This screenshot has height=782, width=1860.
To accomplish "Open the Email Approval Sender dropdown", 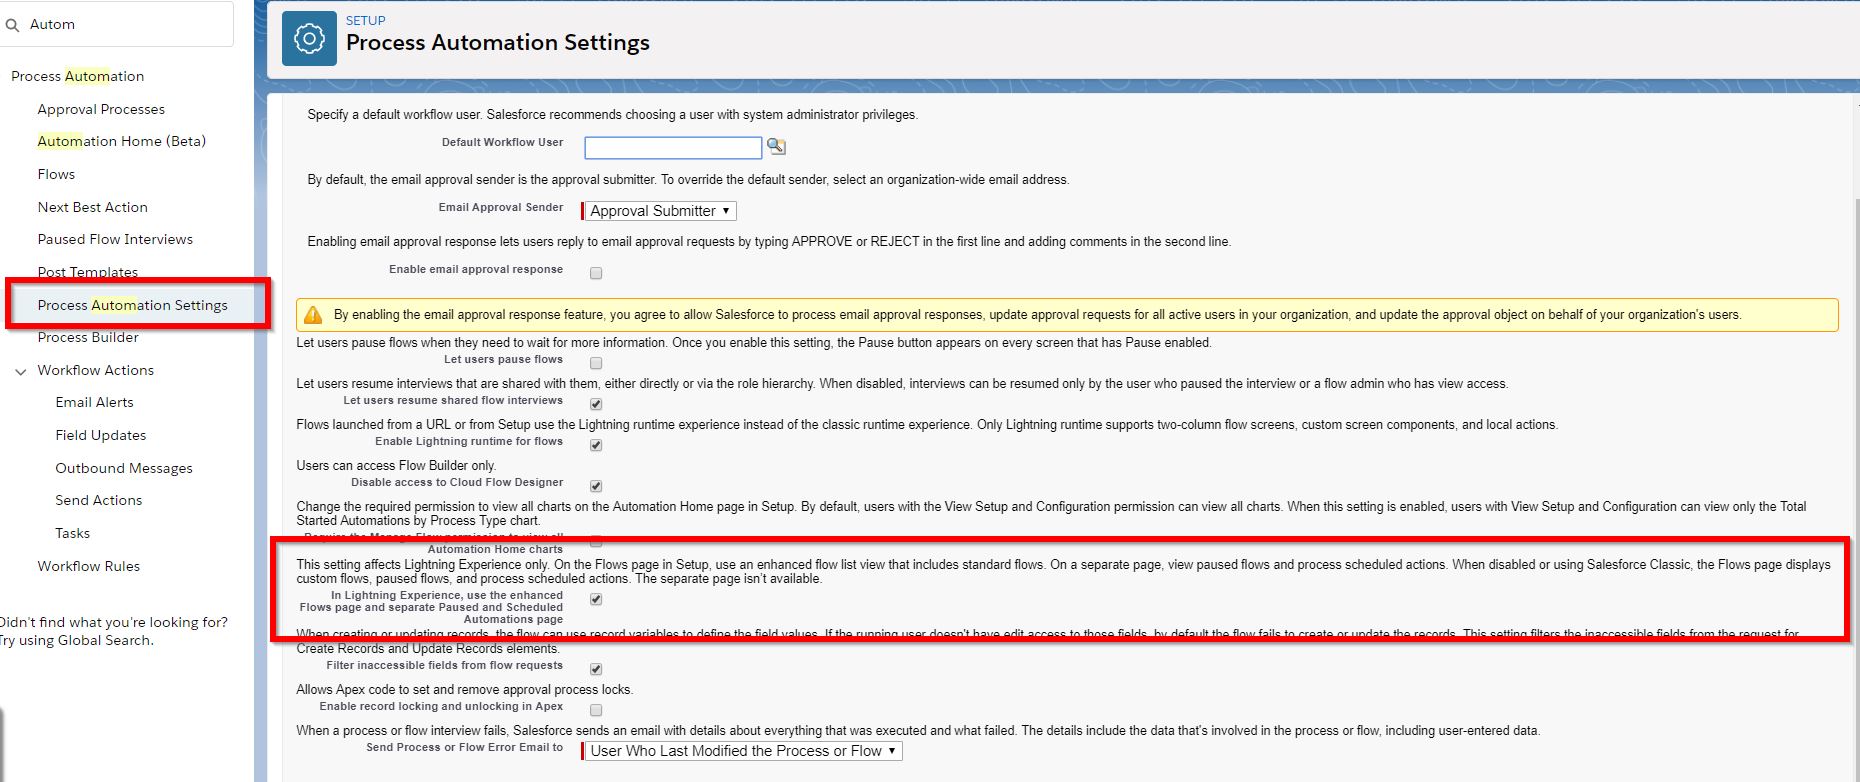I will coord(660,211).
